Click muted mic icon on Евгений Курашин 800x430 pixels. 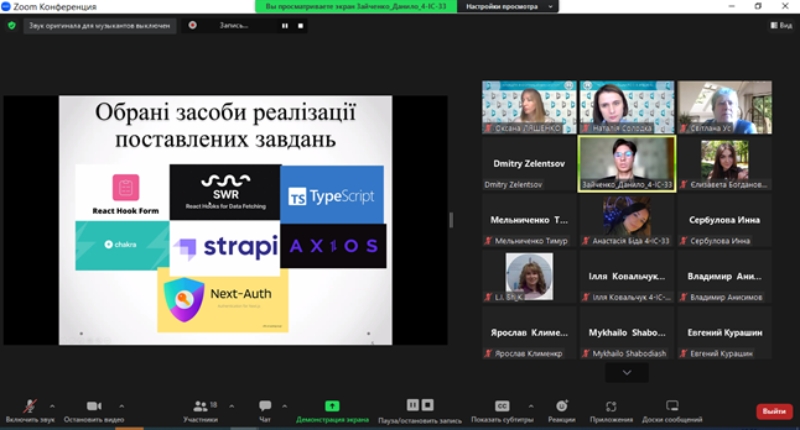click(684, 353)
